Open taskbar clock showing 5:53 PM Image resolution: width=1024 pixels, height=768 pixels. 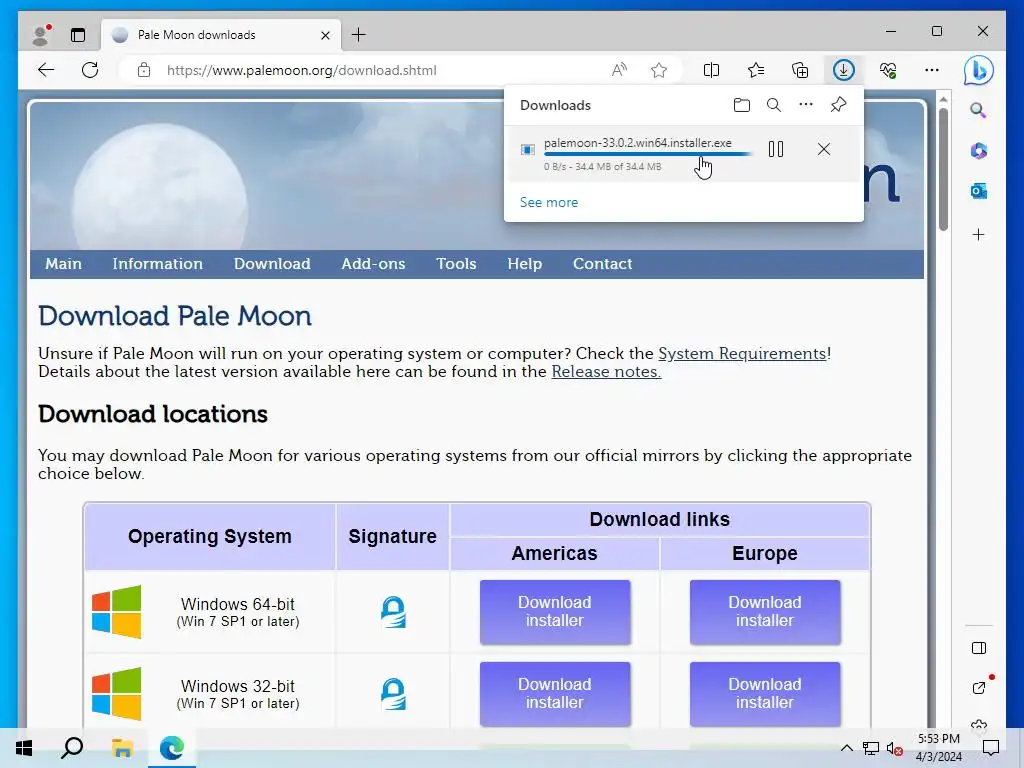pyautogui.click(x=938, y=748)
